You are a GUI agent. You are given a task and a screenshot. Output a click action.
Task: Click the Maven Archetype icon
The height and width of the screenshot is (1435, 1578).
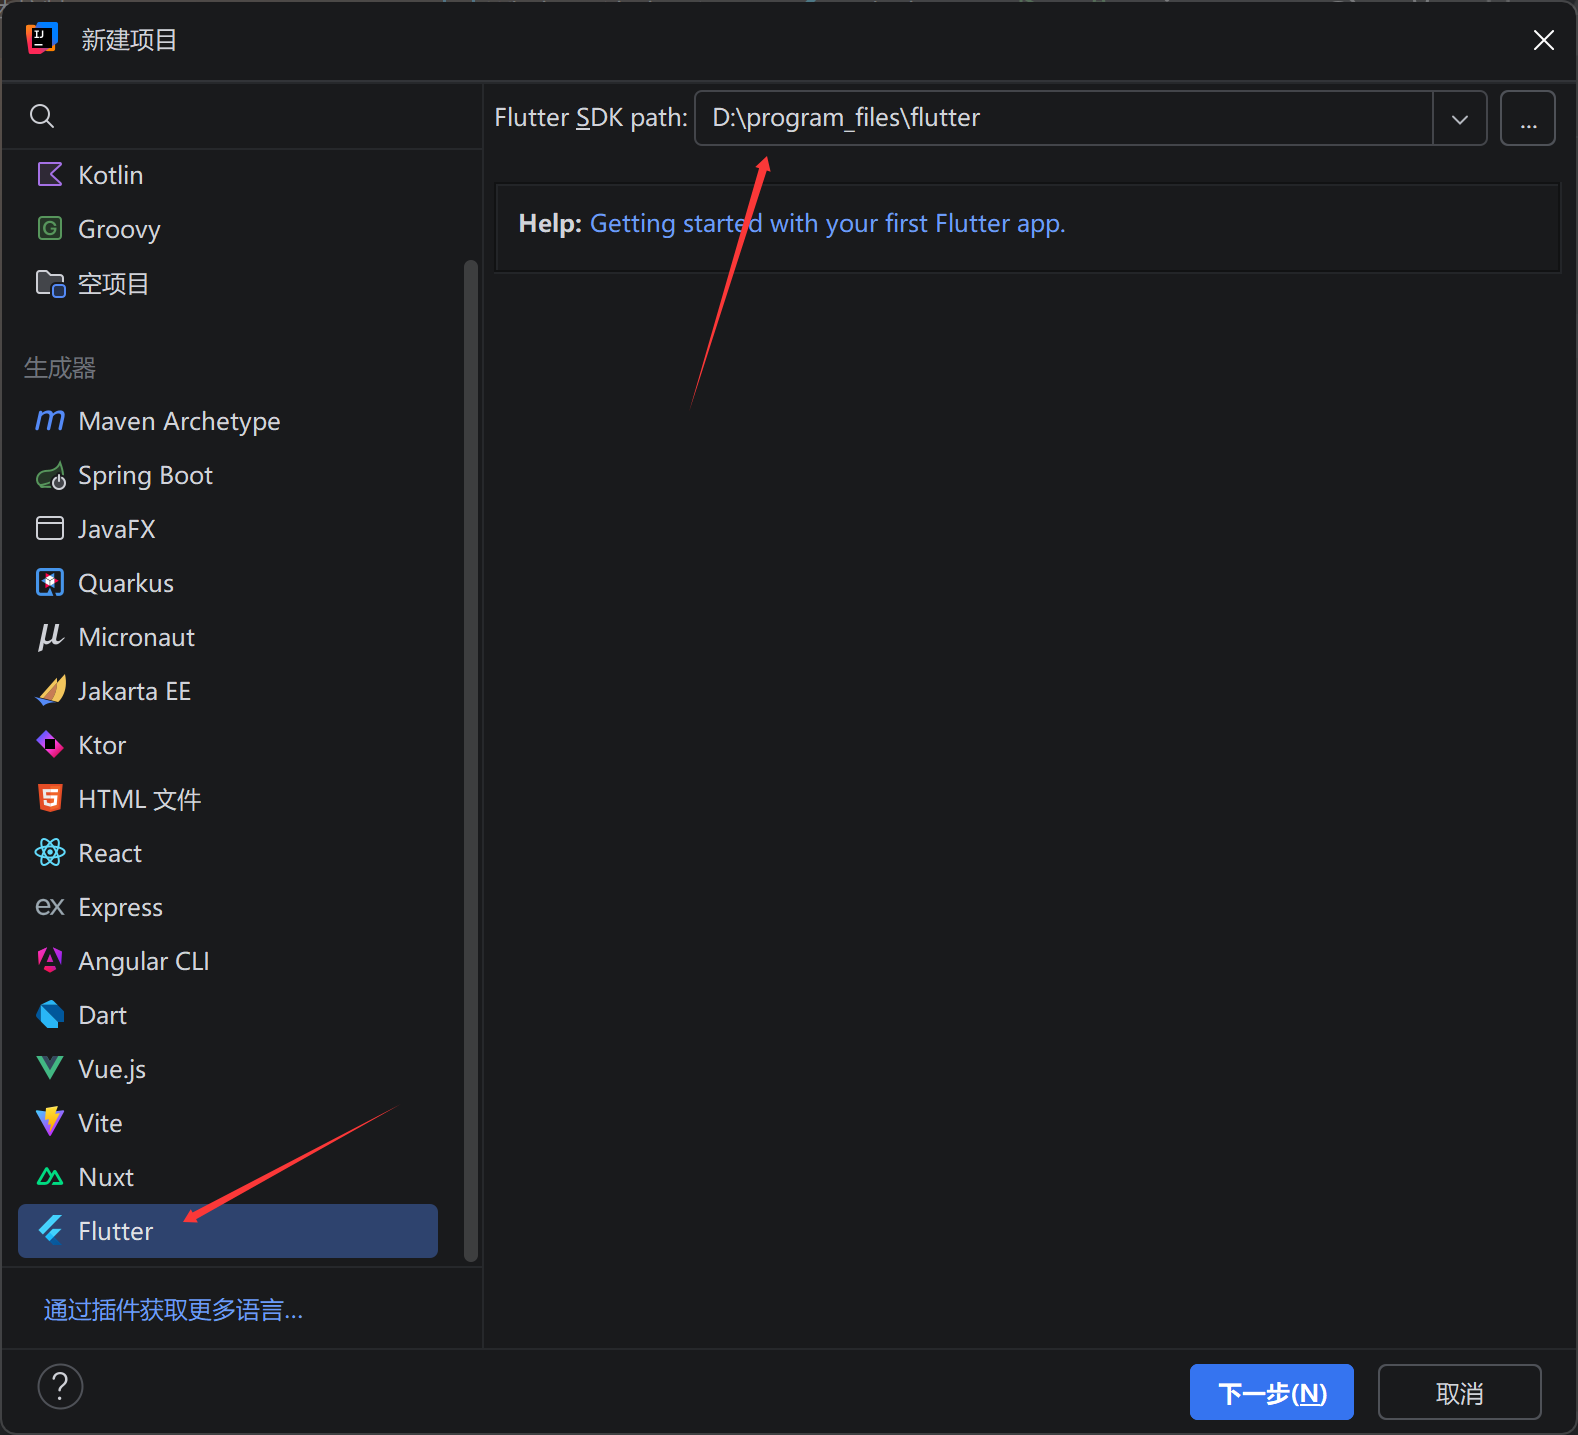point(50,421)
